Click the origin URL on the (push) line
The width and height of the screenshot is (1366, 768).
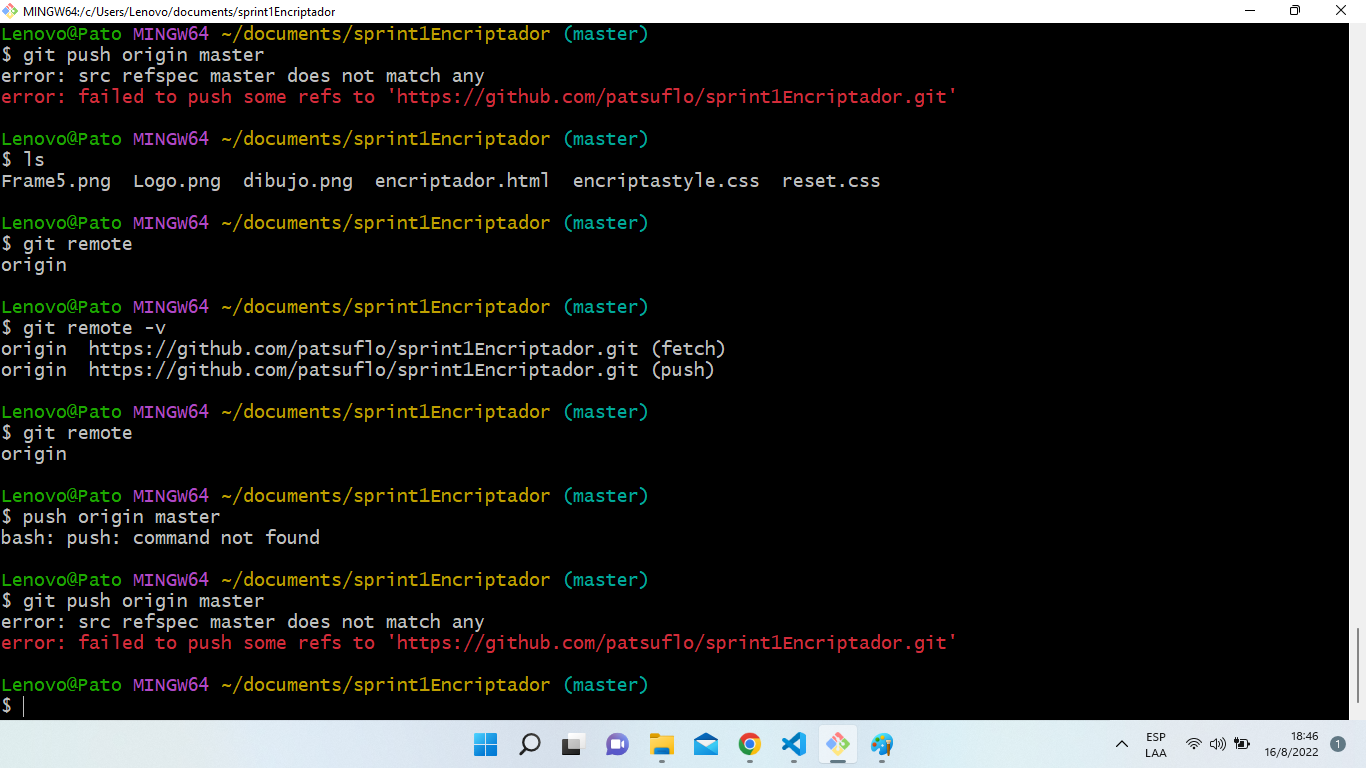coord(363,370)
